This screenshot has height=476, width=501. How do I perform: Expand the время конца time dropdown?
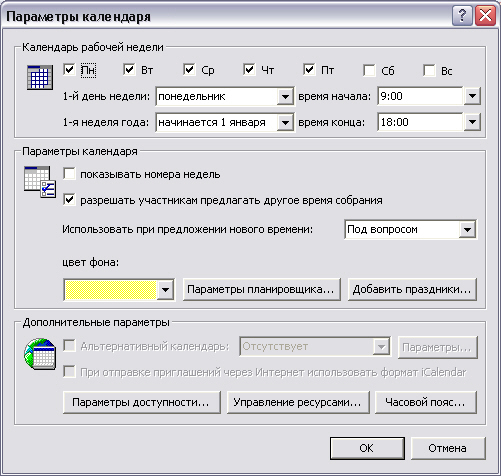tap(472, 122)
